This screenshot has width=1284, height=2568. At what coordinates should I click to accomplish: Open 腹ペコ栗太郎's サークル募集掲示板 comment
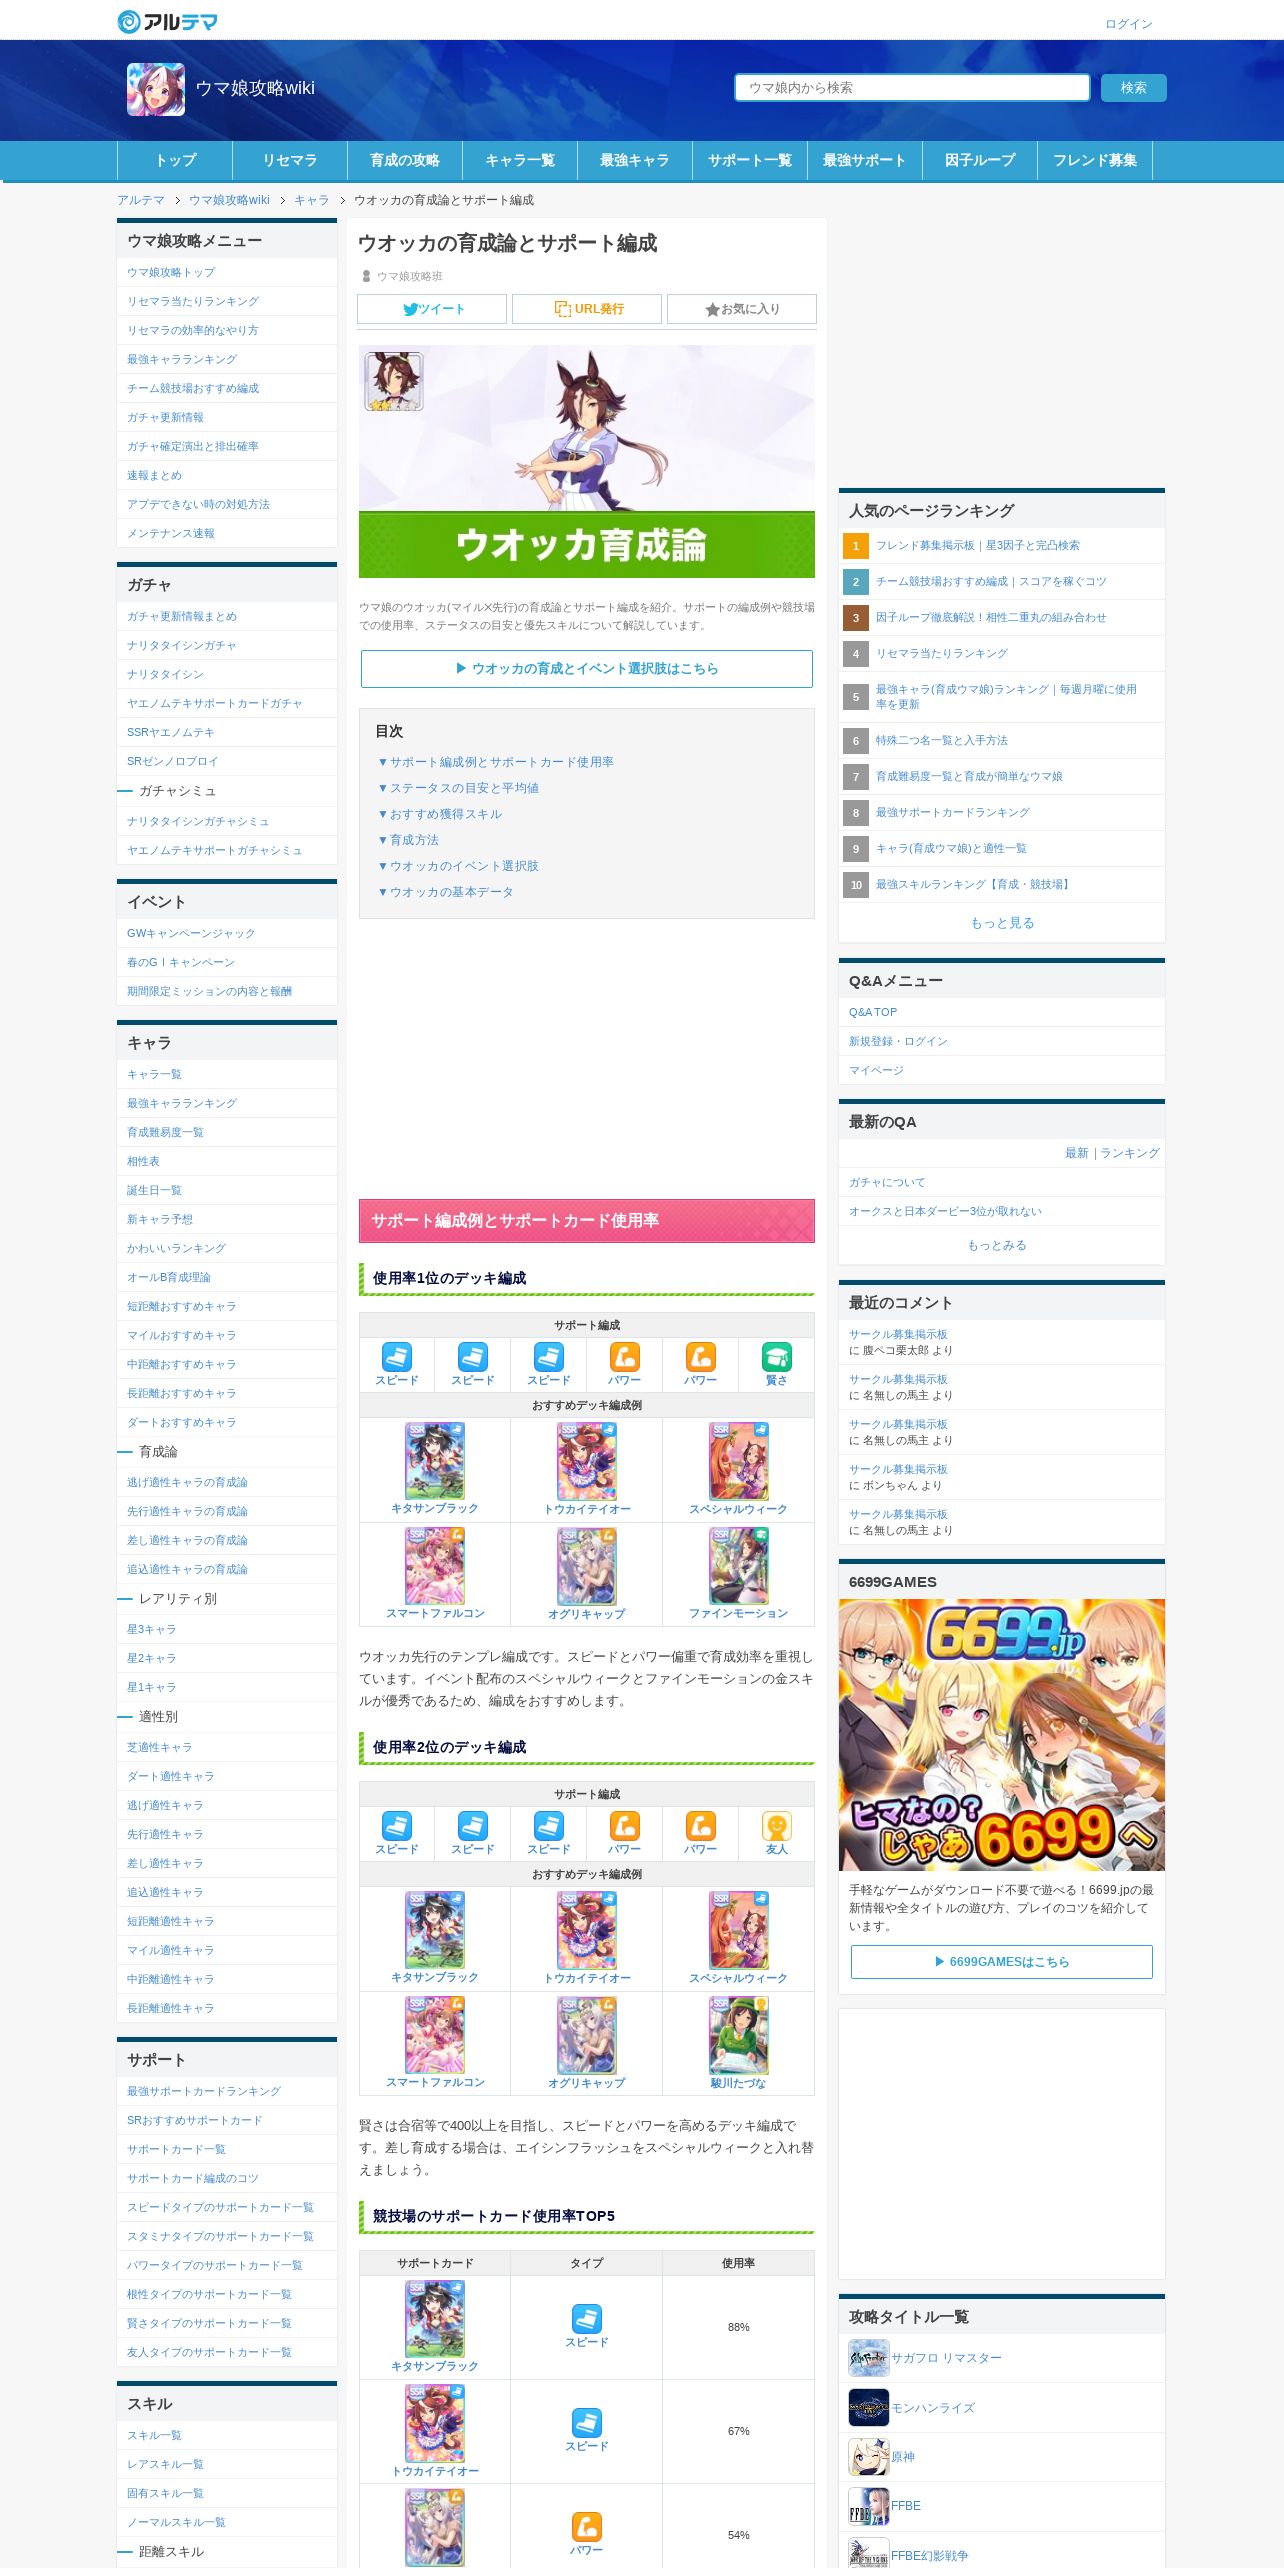(x=898, y=1335)
